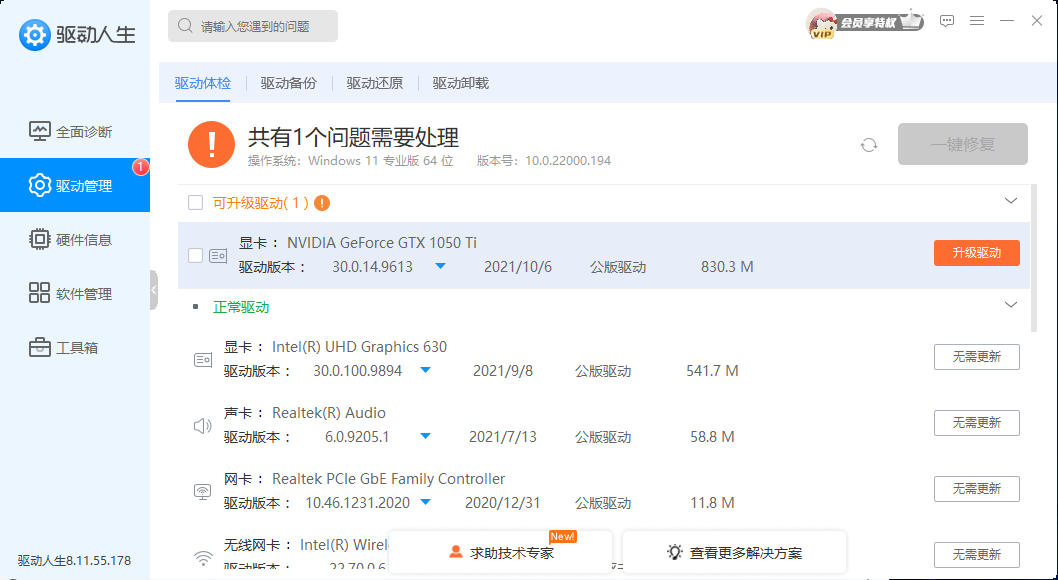
Task: Click the driver list vertical scrollbar
Action: 1034,258
